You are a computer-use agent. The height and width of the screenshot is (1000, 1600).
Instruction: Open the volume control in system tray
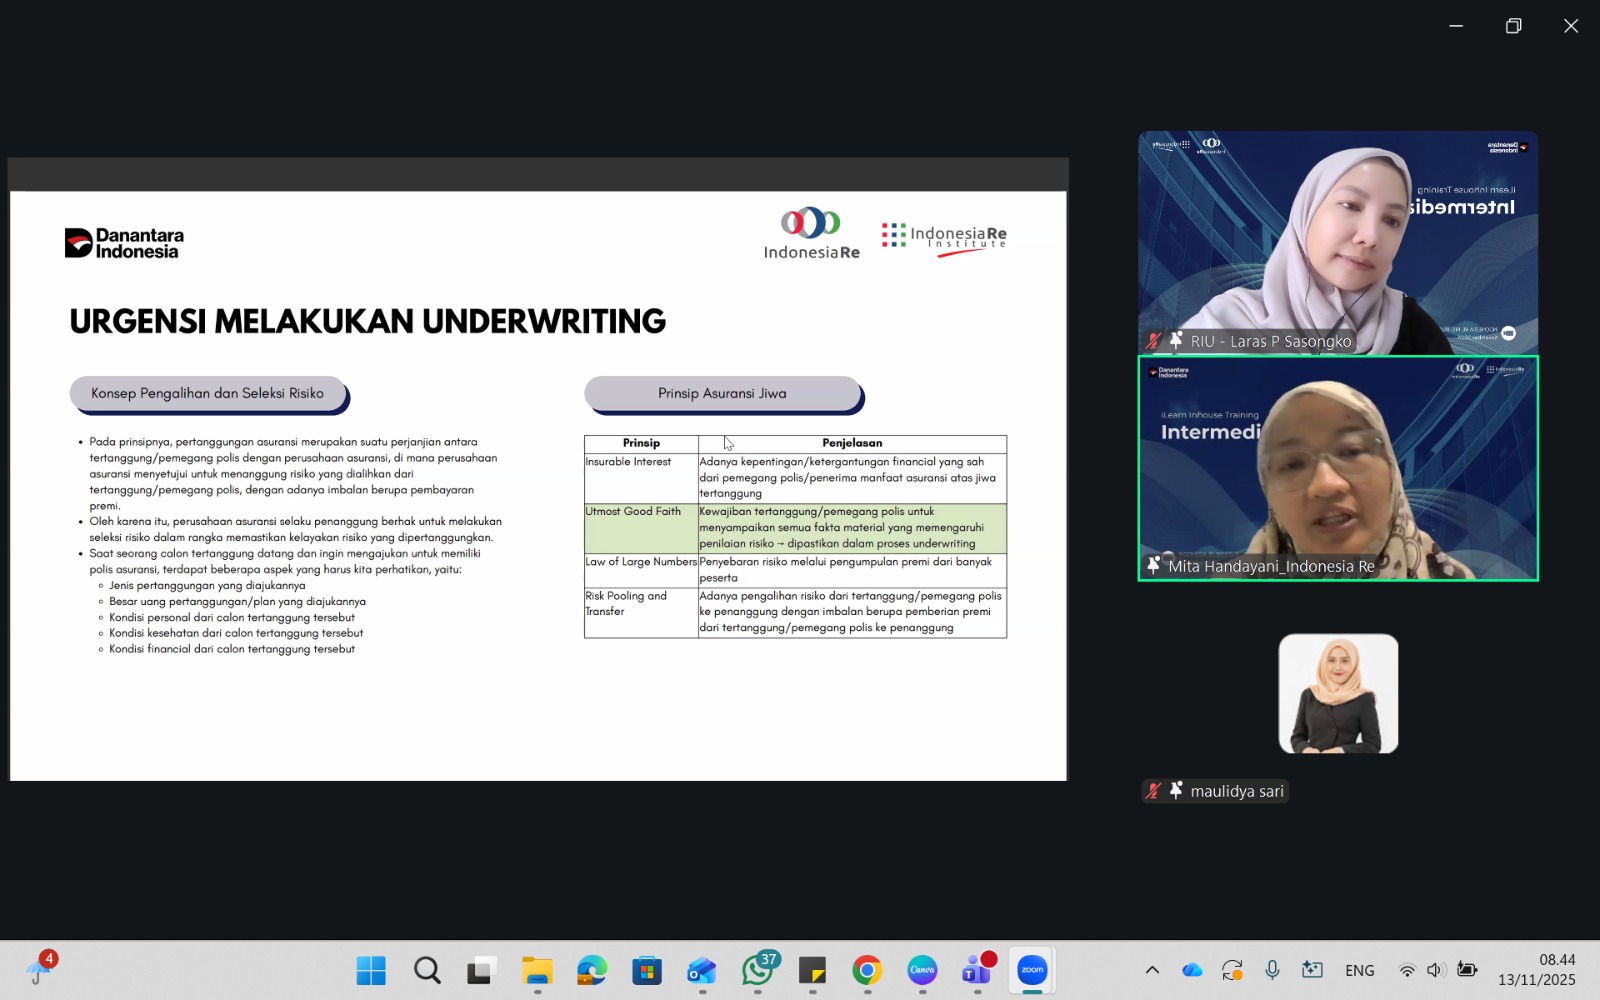[x=1436, y=970]
